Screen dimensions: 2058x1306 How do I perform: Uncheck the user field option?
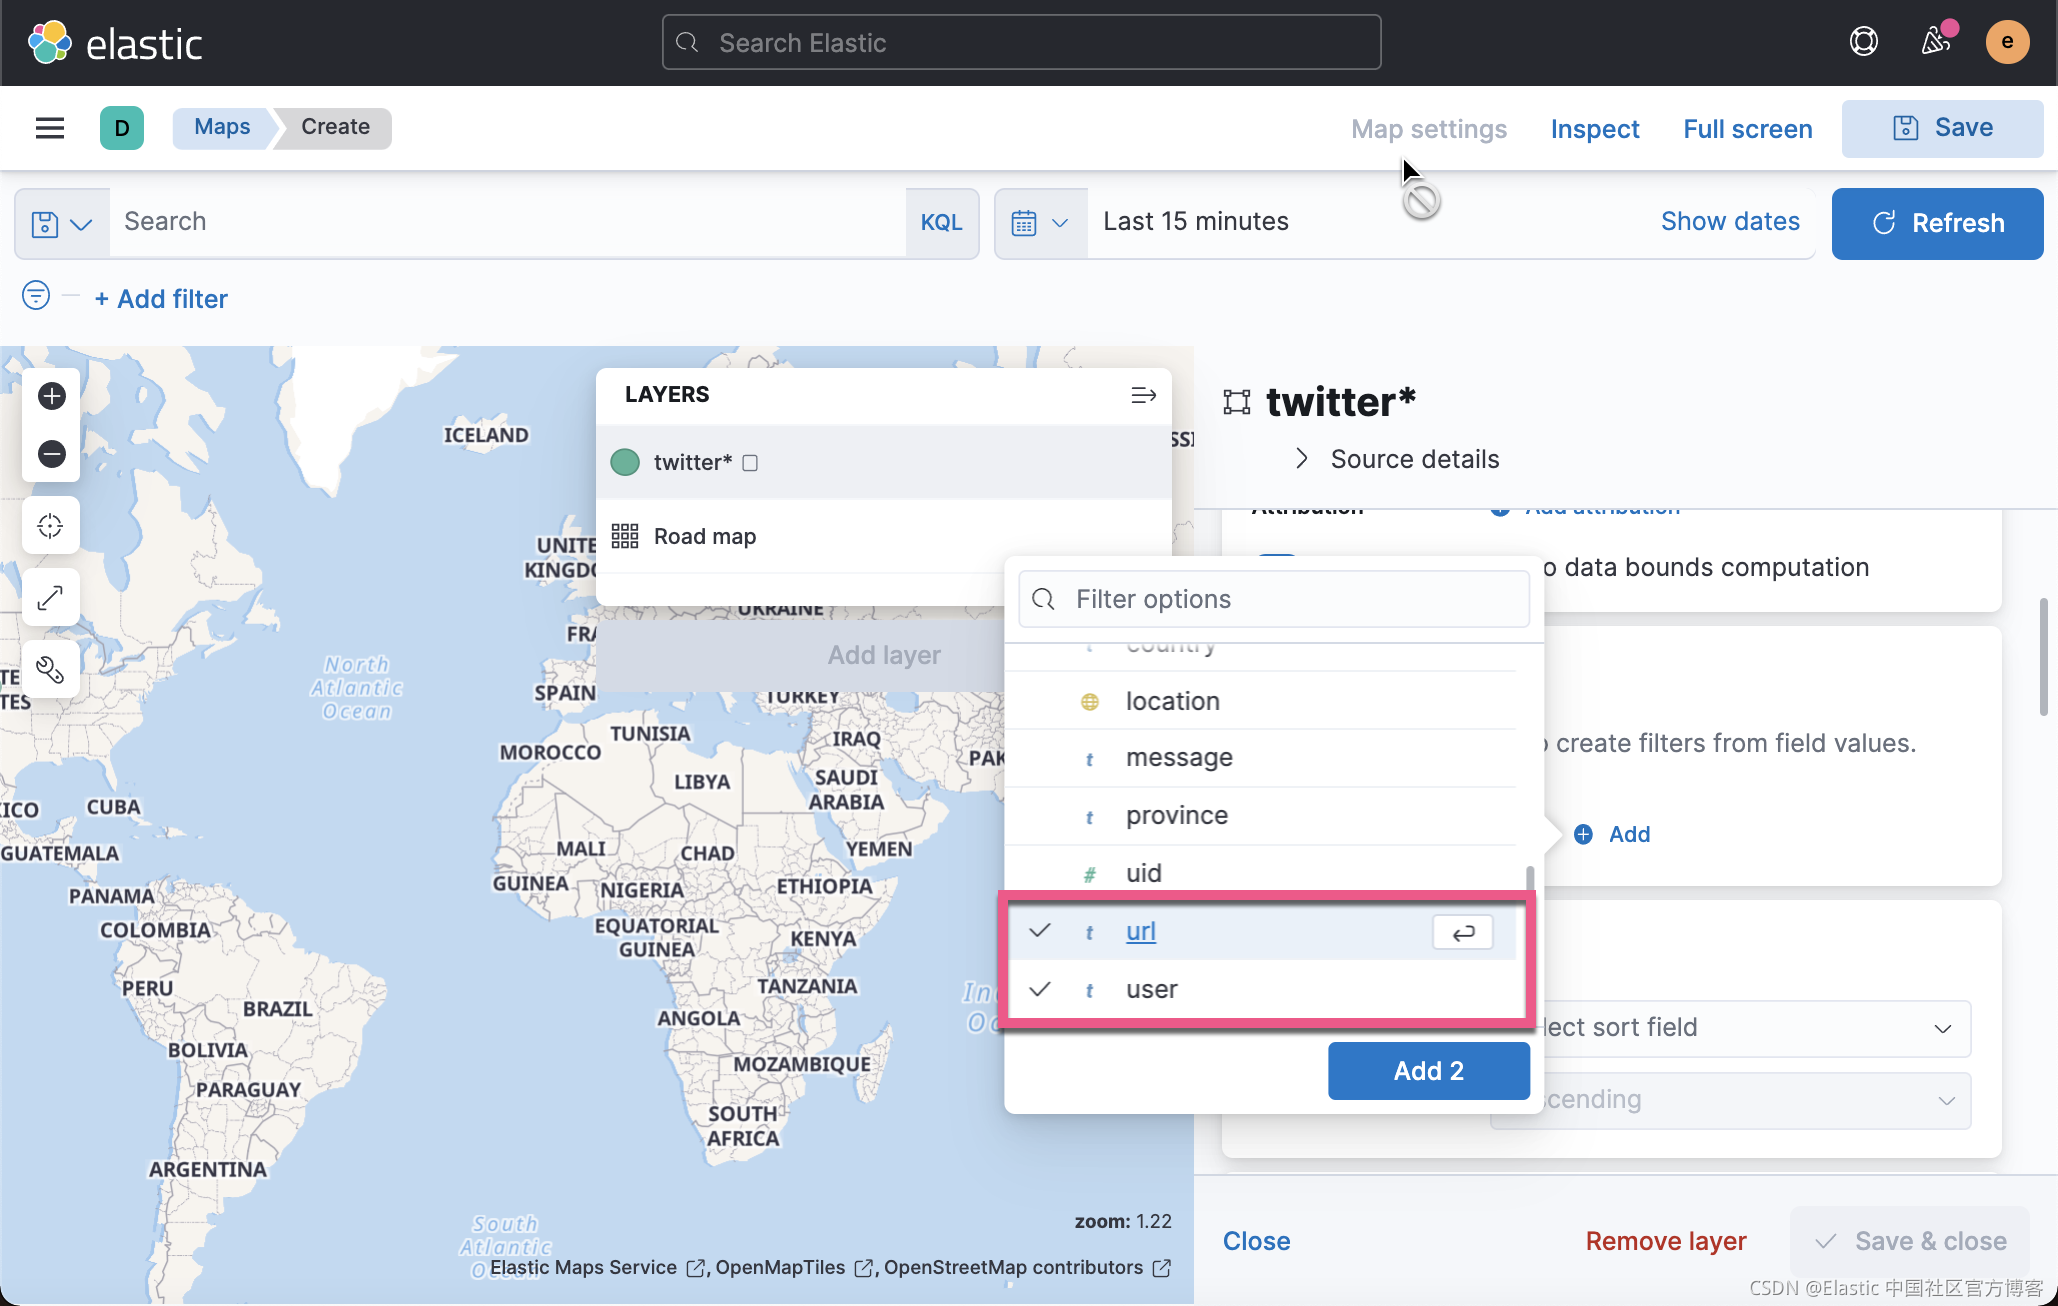click(x=1260, y=989)
